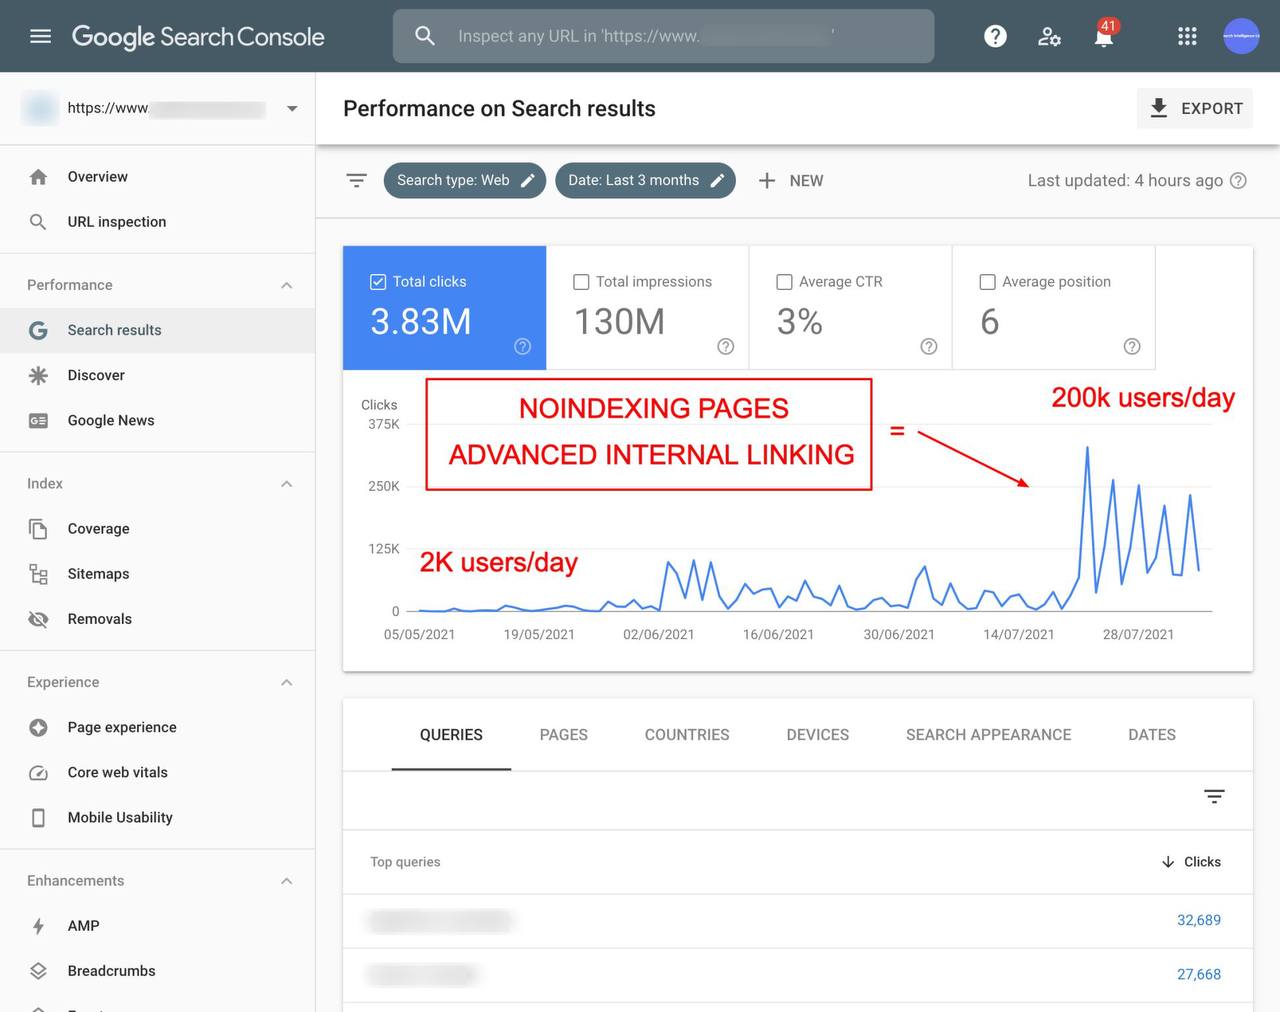Image resolution: width=1280 pixels, height=1012 pixels.
Task: Click the help icon in Total impressions card
Action: (726, 346)
